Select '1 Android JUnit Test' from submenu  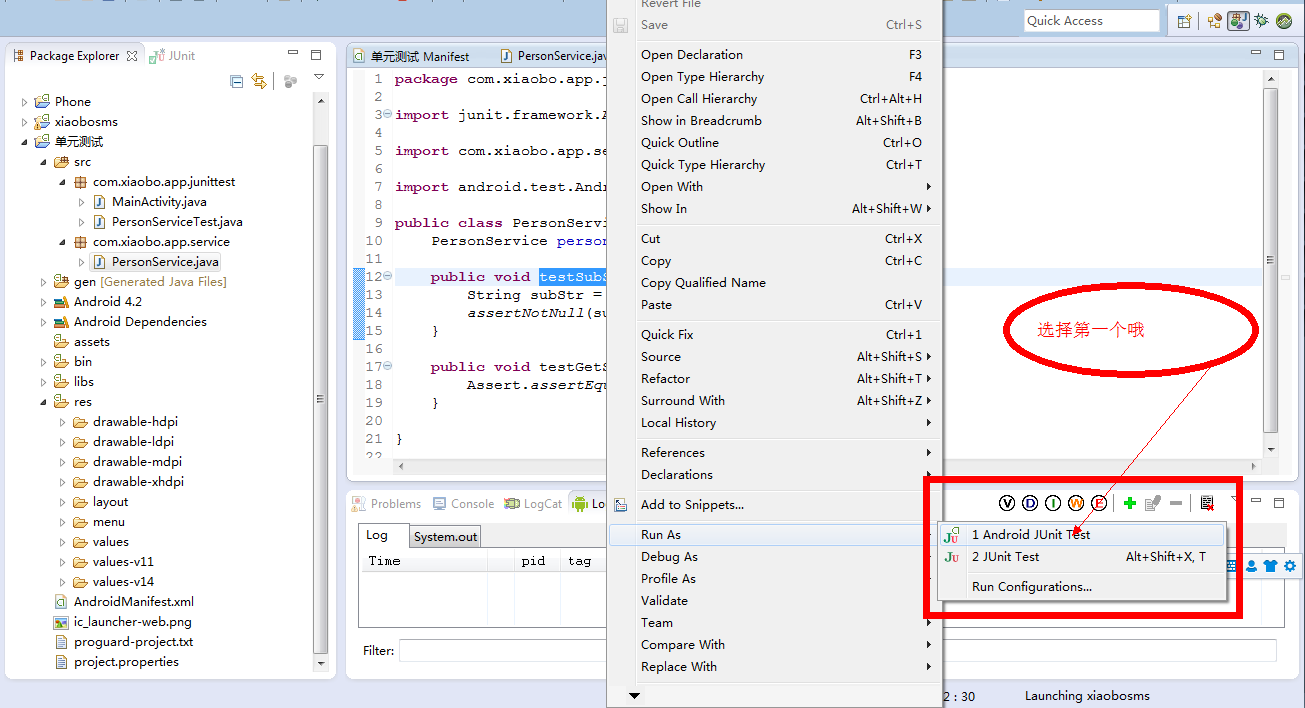[1031, 535]
